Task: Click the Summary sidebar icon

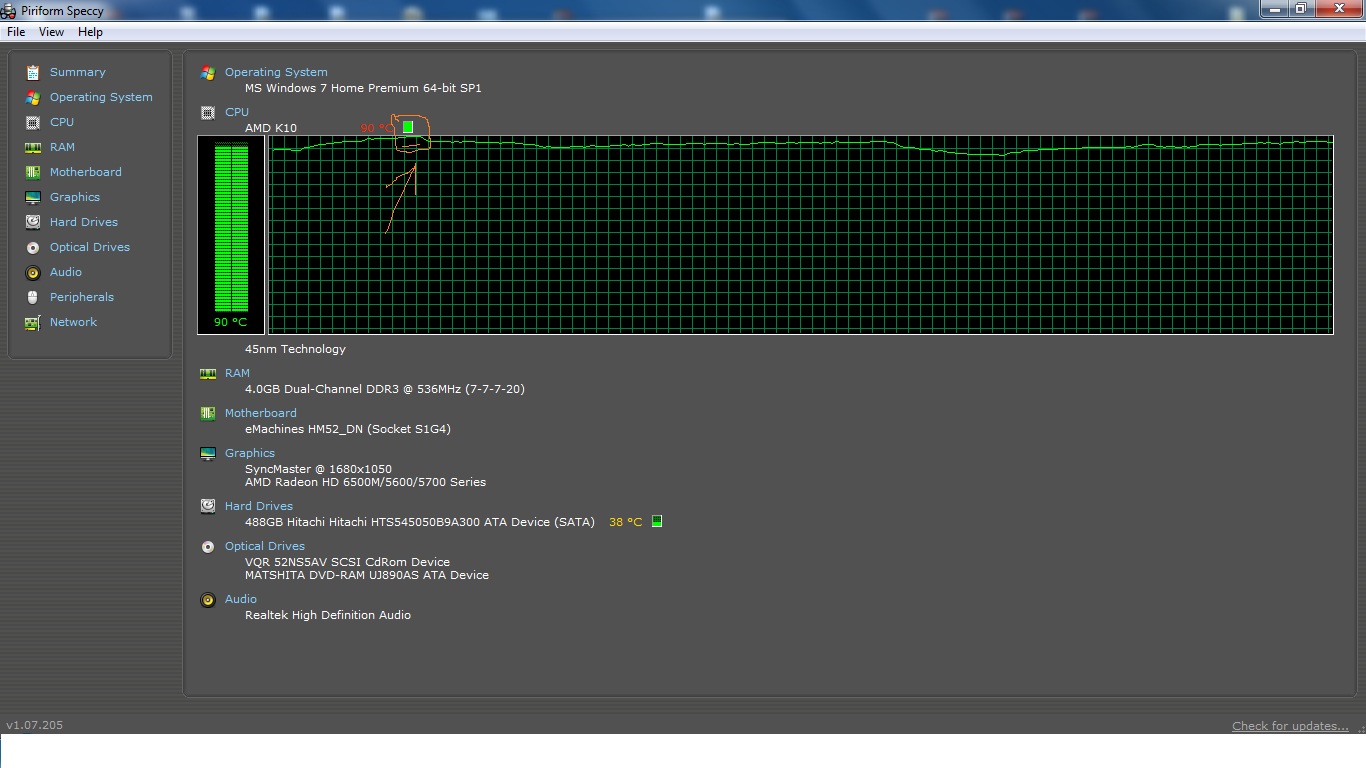Action: click(x=33, y=72)
